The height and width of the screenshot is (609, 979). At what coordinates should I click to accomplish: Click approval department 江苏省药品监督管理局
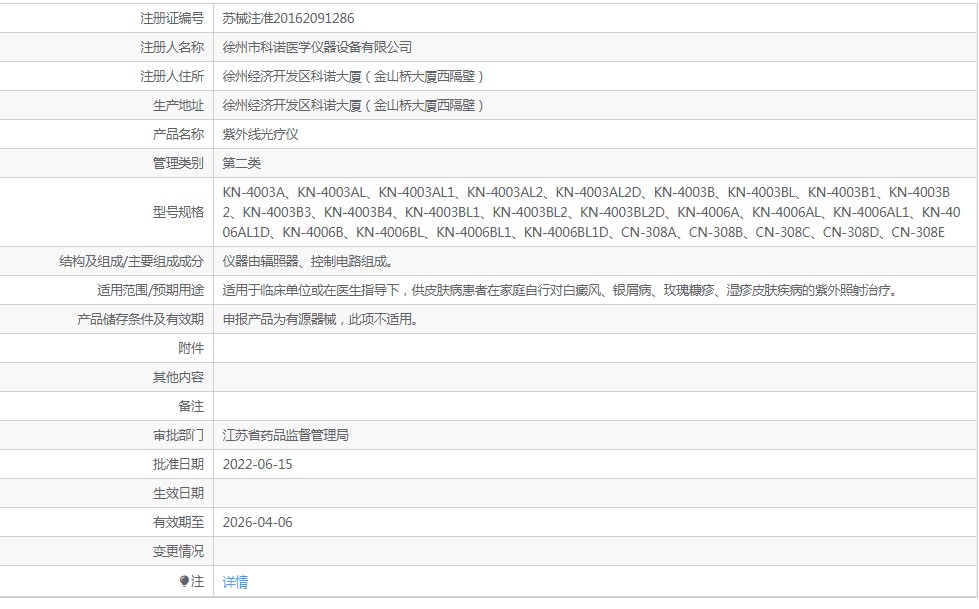coord(285,435)
